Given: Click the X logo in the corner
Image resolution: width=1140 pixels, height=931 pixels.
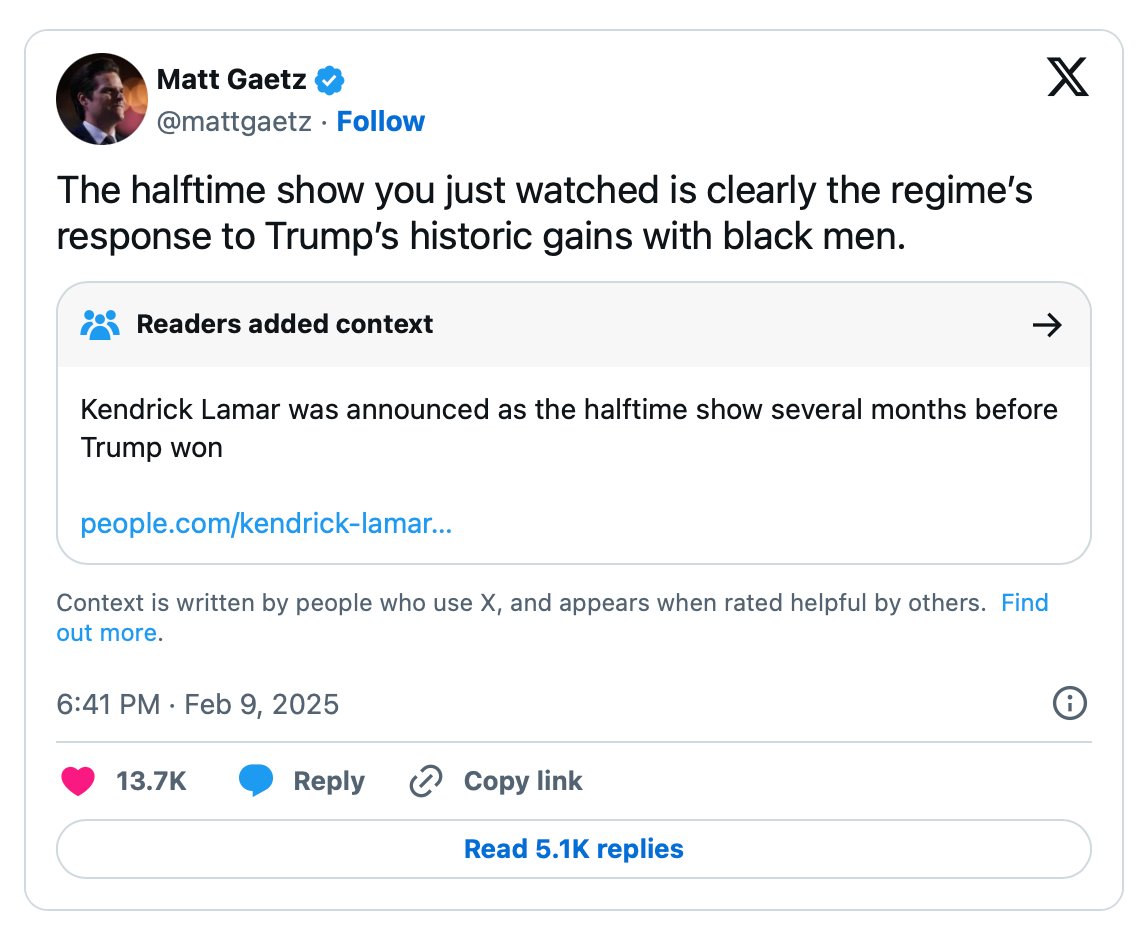Looking at the screenshot, I should click(x=1068, y=77).
